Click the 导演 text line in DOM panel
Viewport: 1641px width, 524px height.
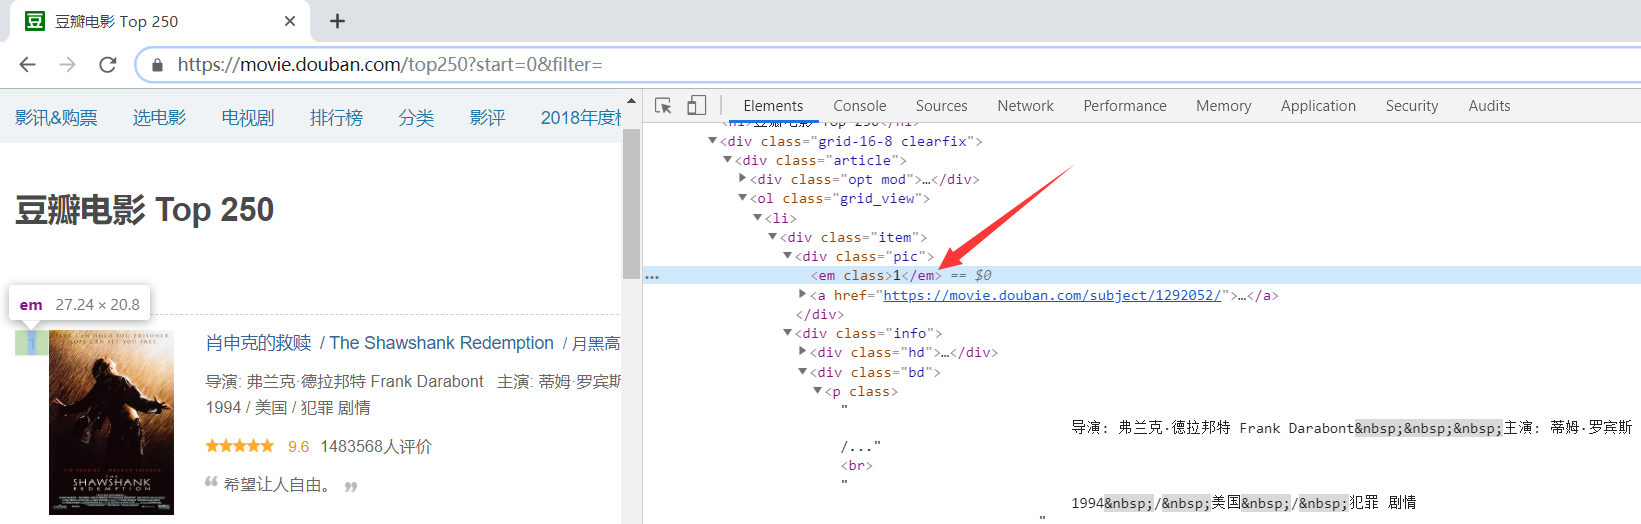coord(1351,428)
